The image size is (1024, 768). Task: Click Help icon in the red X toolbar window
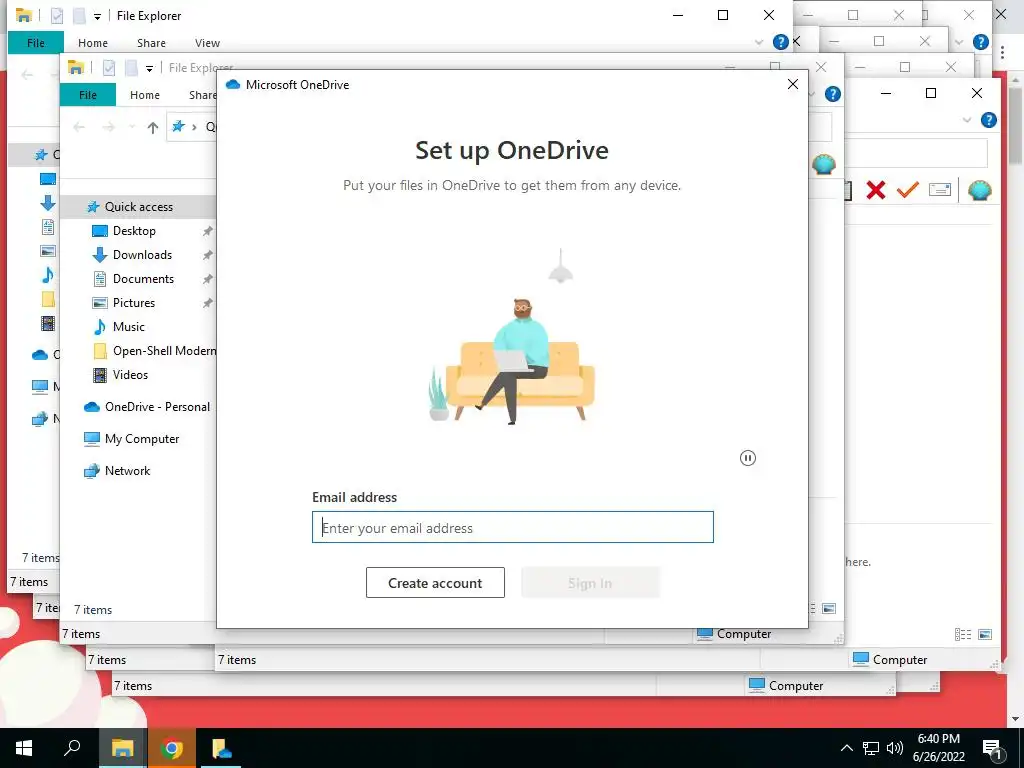pos(989,120)
